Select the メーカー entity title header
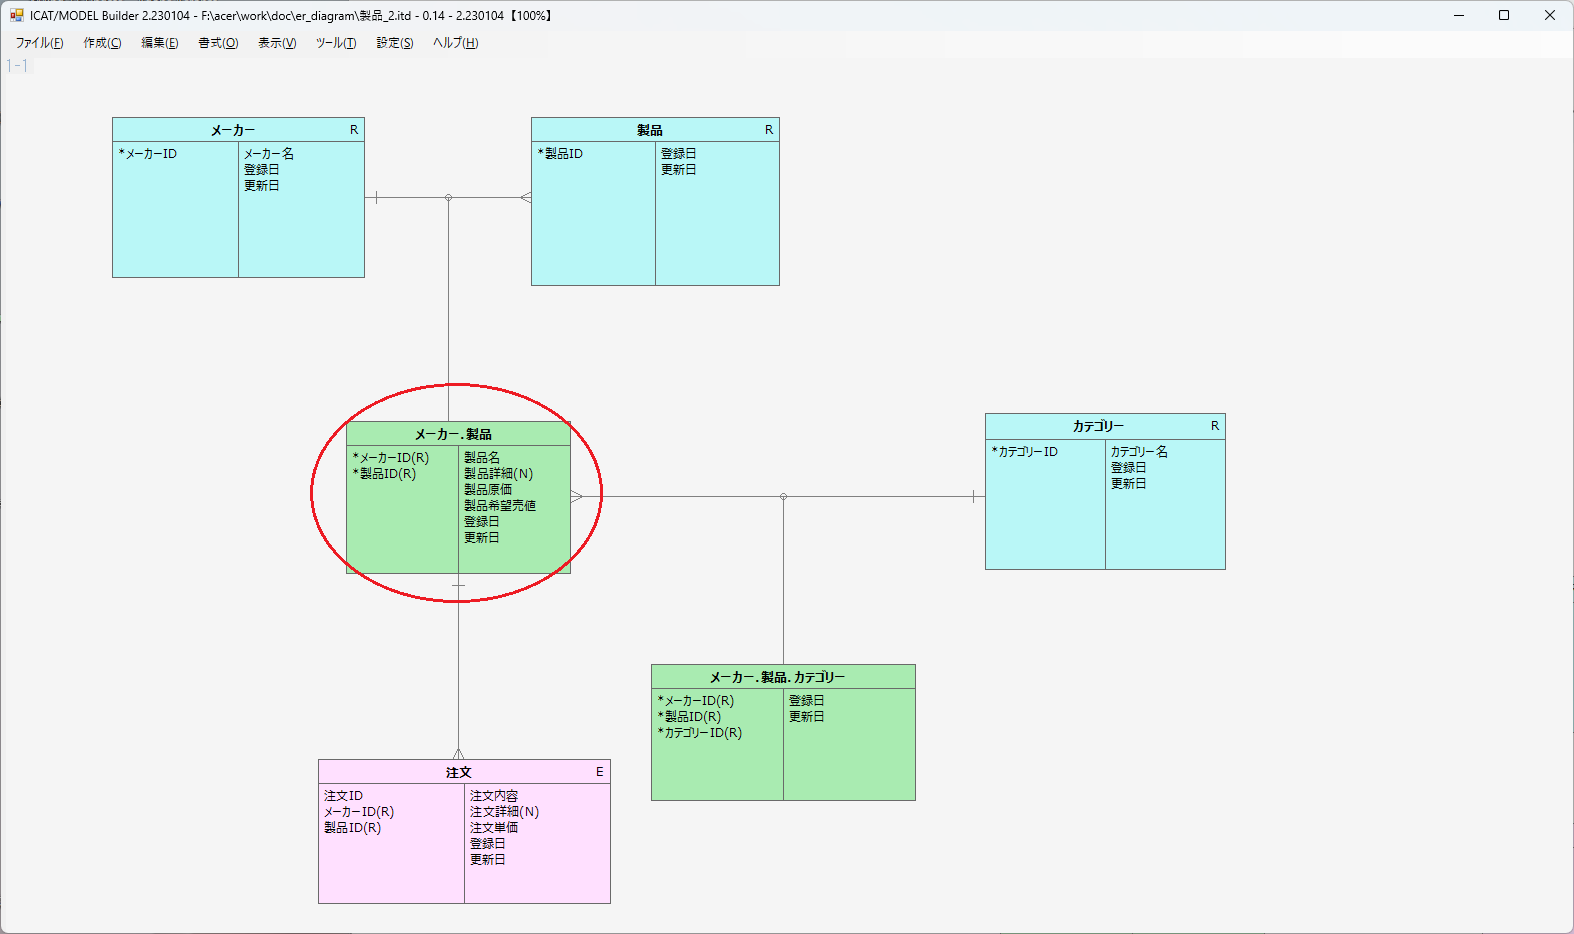Screen dimensions: 1574x934 (x=233, y=130)
